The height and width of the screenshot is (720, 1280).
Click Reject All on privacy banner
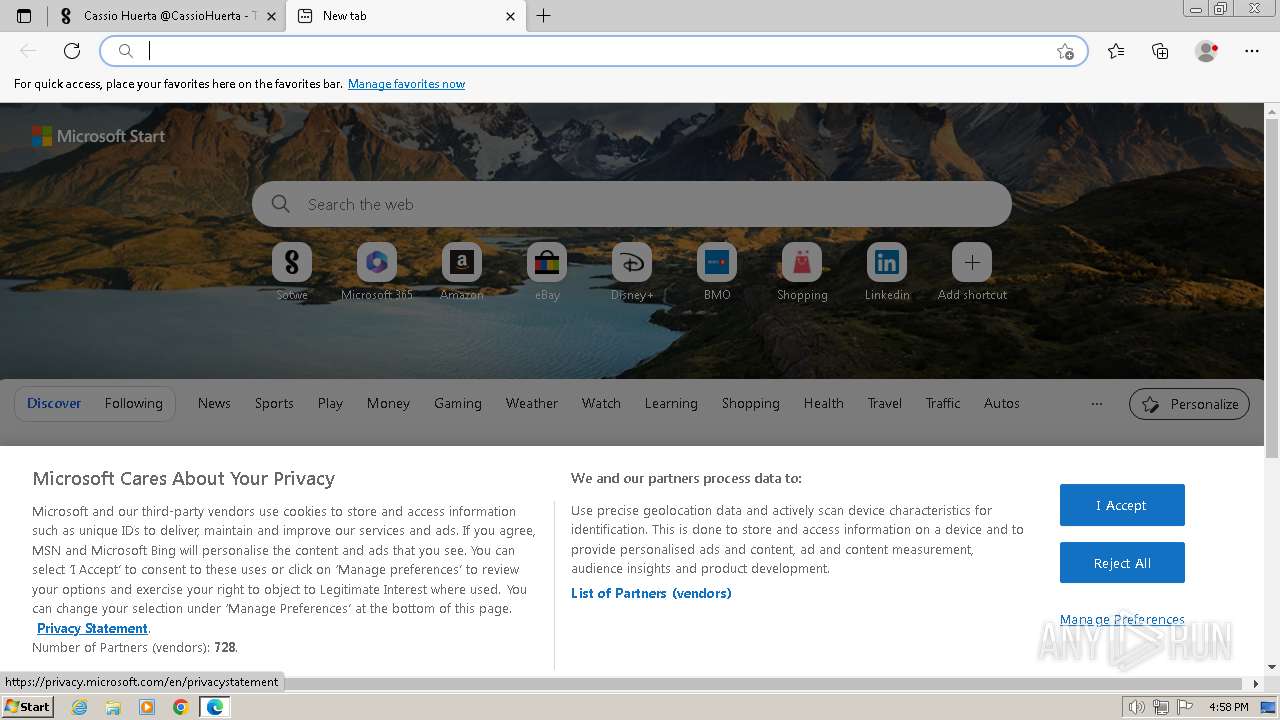coord(1122,563)
